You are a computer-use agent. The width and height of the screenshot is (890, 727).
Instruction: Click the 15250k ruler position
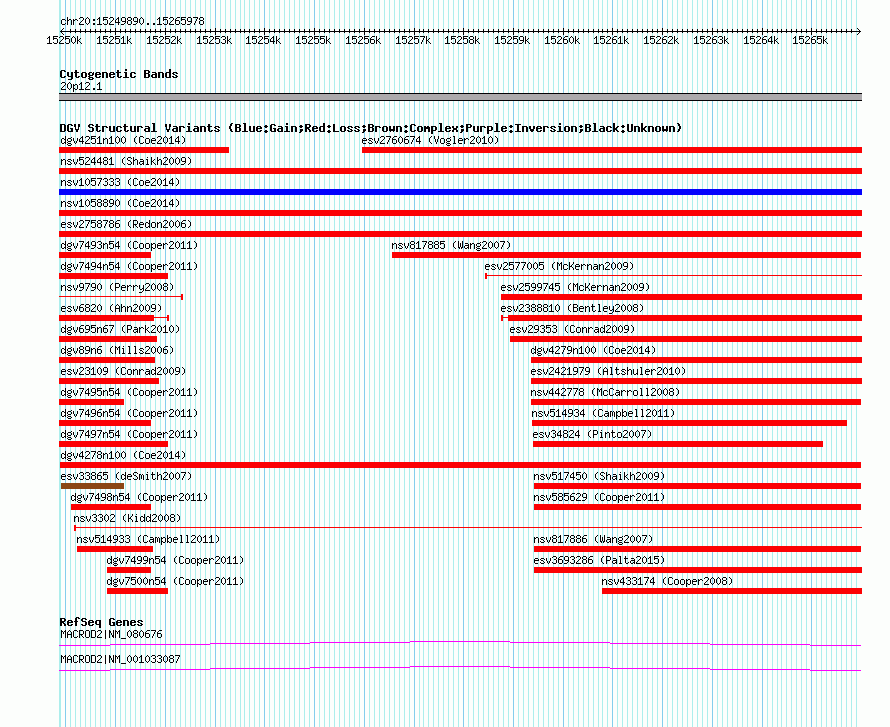click(x=64, y=40)
